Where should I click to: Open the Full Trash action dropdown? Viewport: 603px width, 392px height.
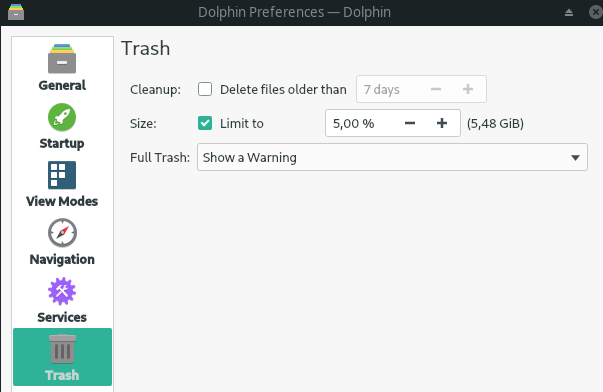(392, 157)
